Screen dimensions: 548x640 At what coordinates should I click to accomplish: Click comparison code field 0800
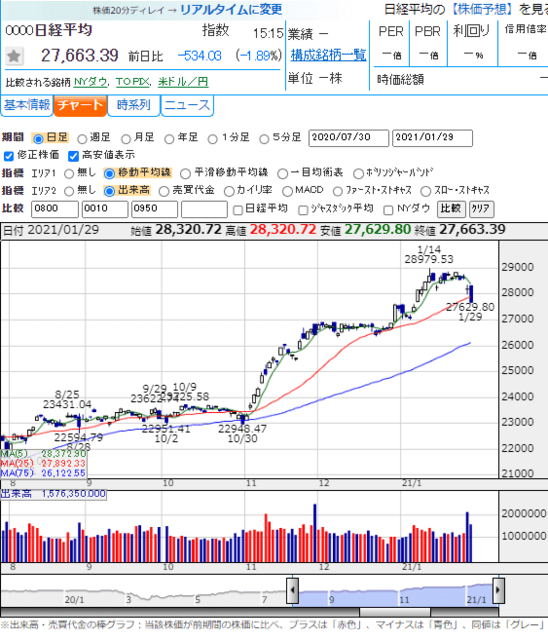pyautogui.click(x=55, y=209)
